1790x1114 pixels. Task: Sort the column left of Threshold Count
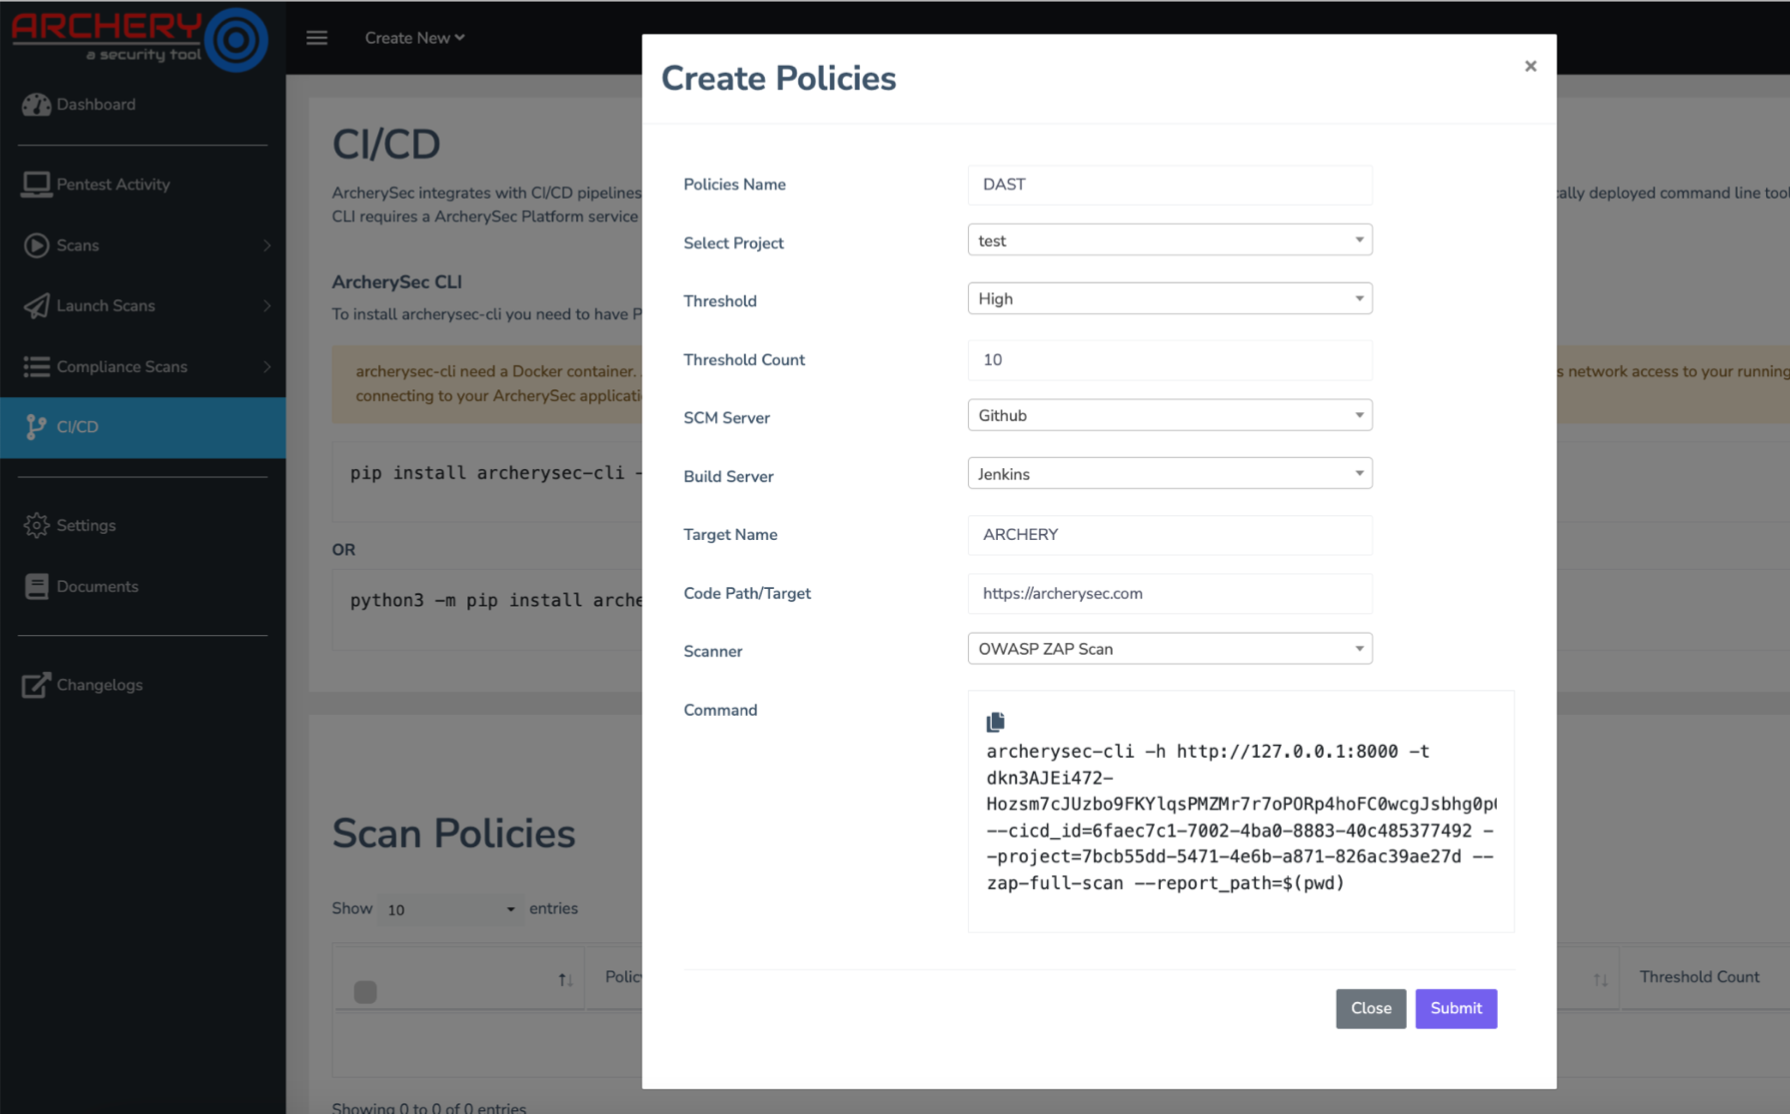tap(1600, 980)
